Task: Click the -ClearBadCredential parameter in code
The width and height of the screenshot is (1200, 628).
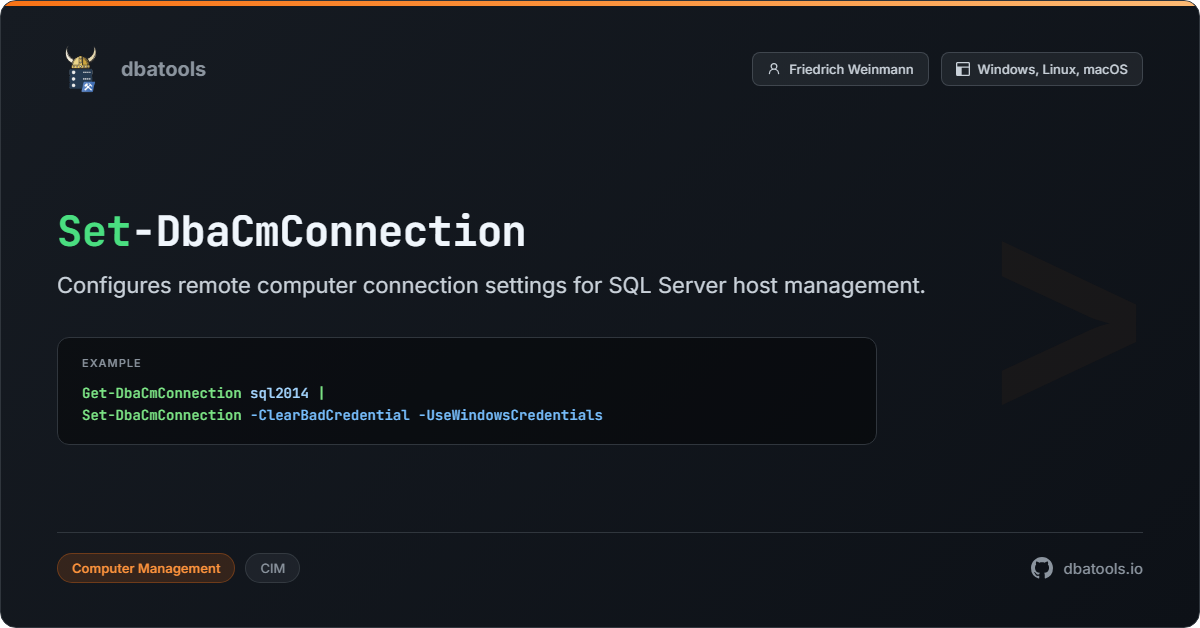Action: point(330,414)
